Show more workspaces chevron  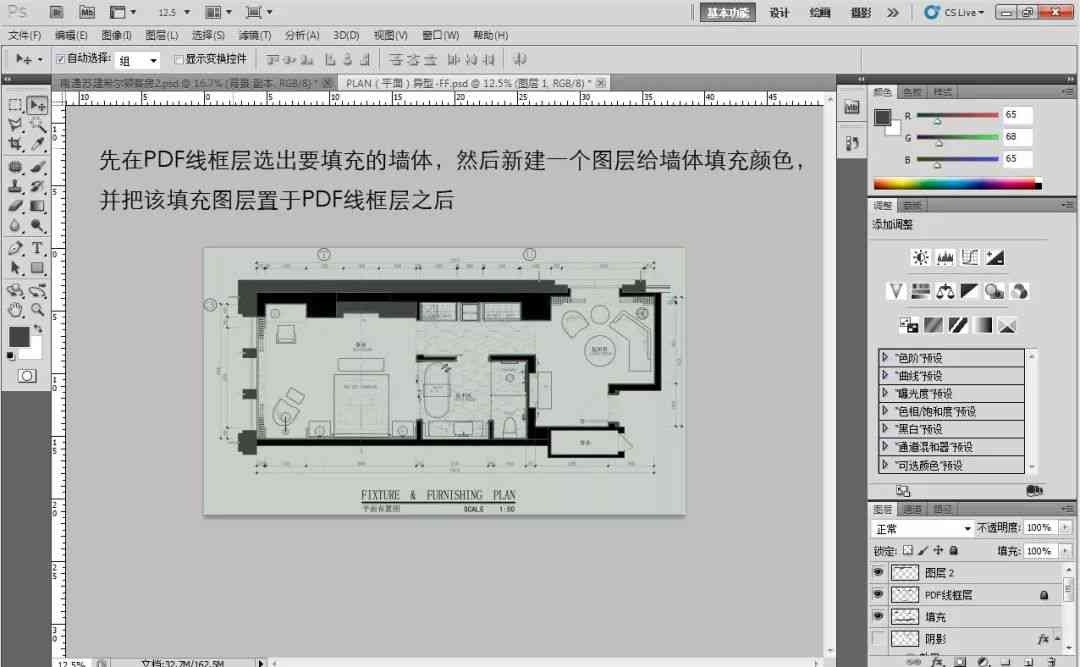click(893, 12)
